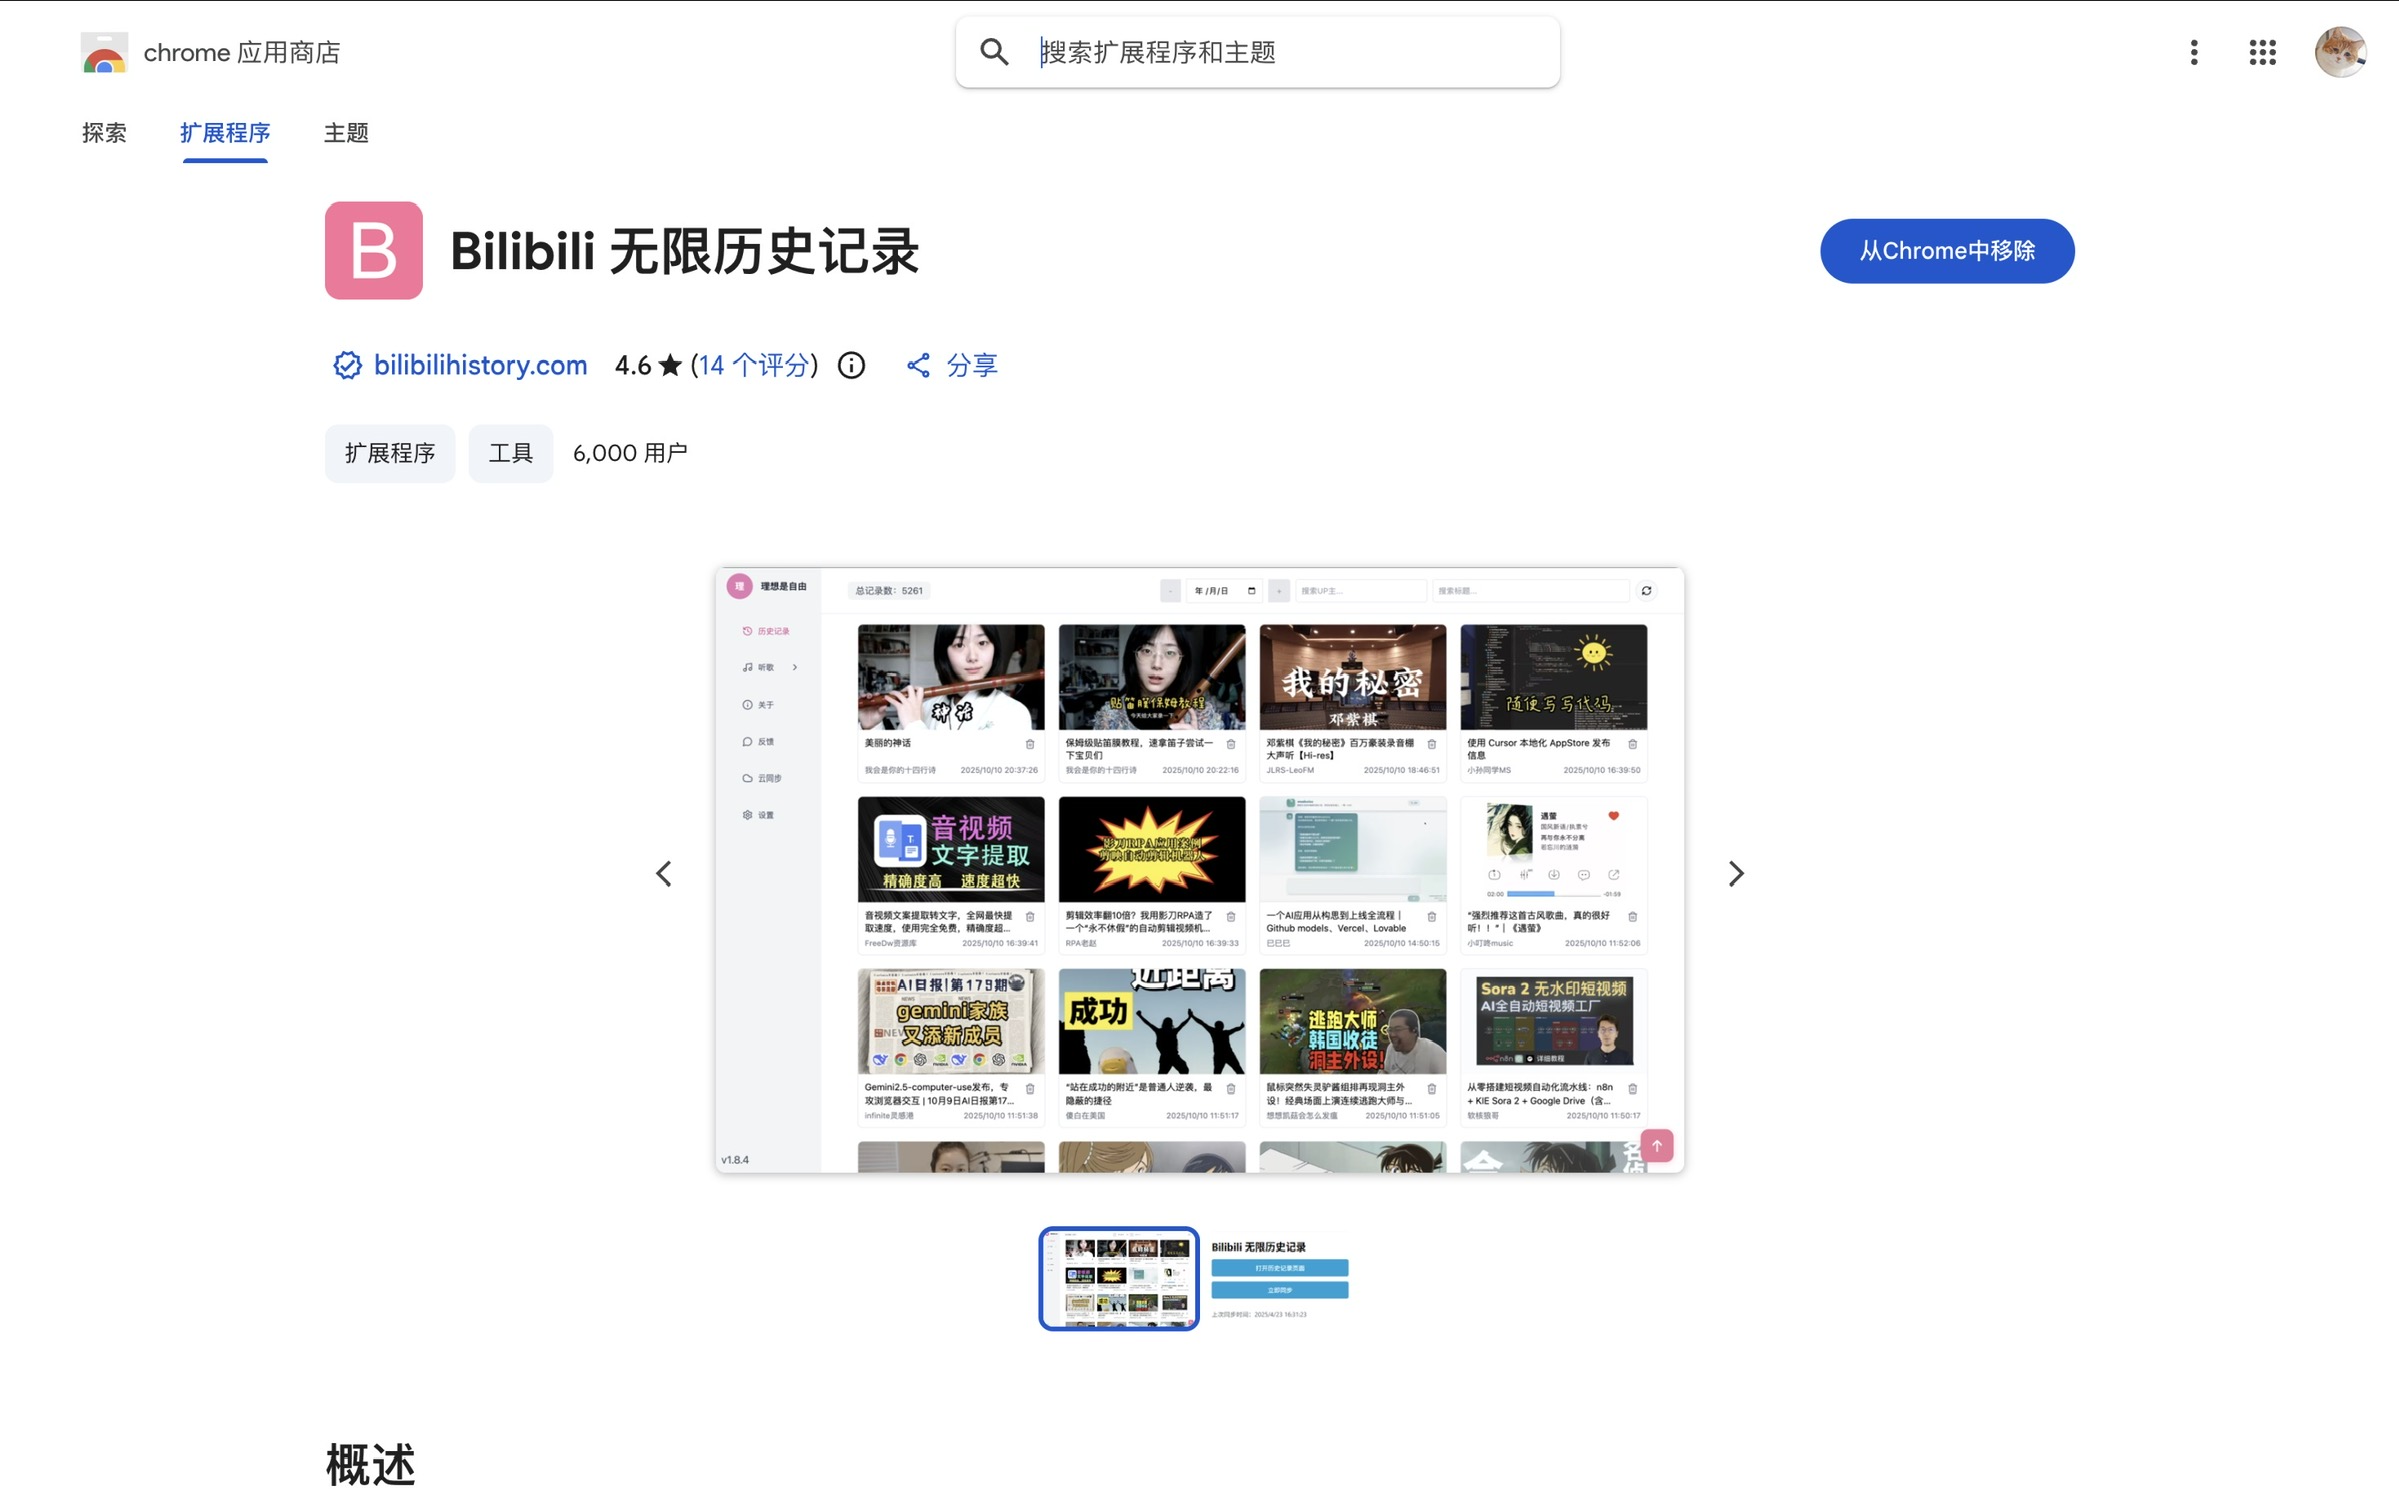This screenshot has height=1500, width=2399.
Task: Select the first preview thumbnail
Action: 1119,1278
